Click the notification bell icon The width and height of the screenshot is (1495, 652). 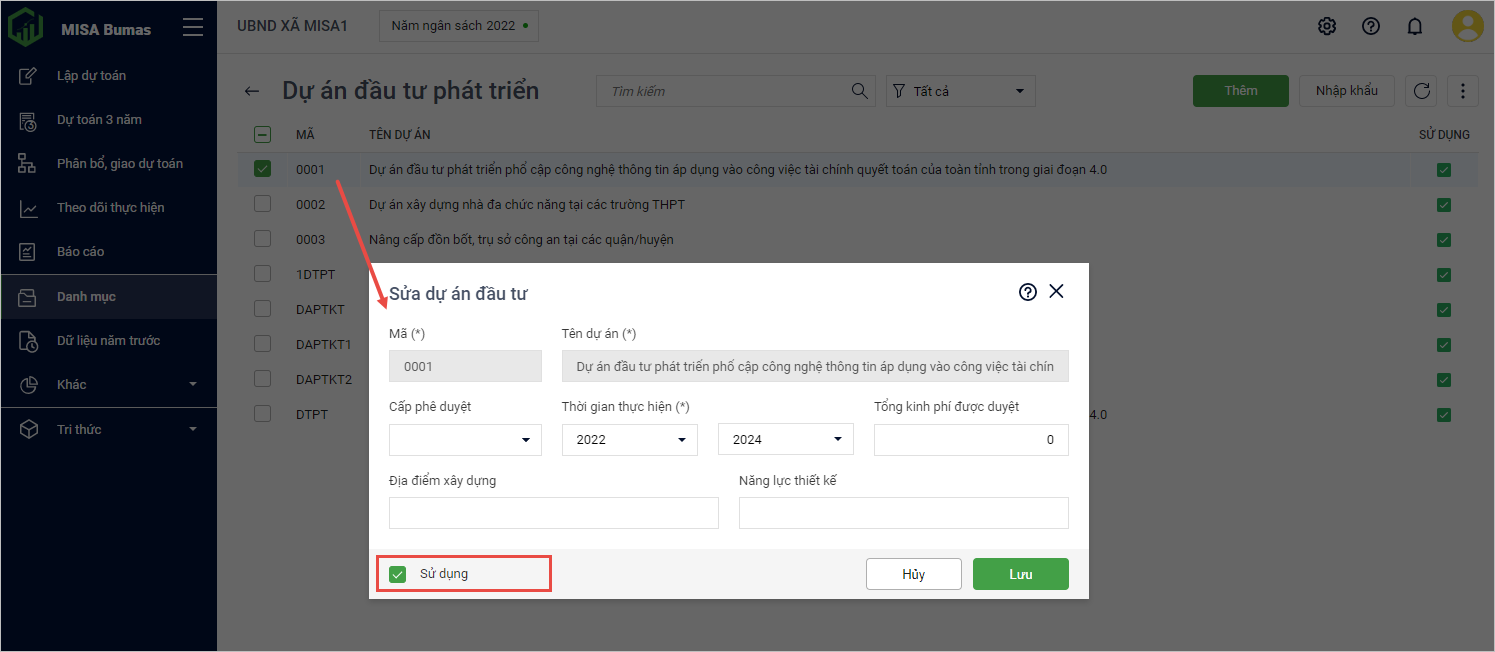tap(1414, 27)
